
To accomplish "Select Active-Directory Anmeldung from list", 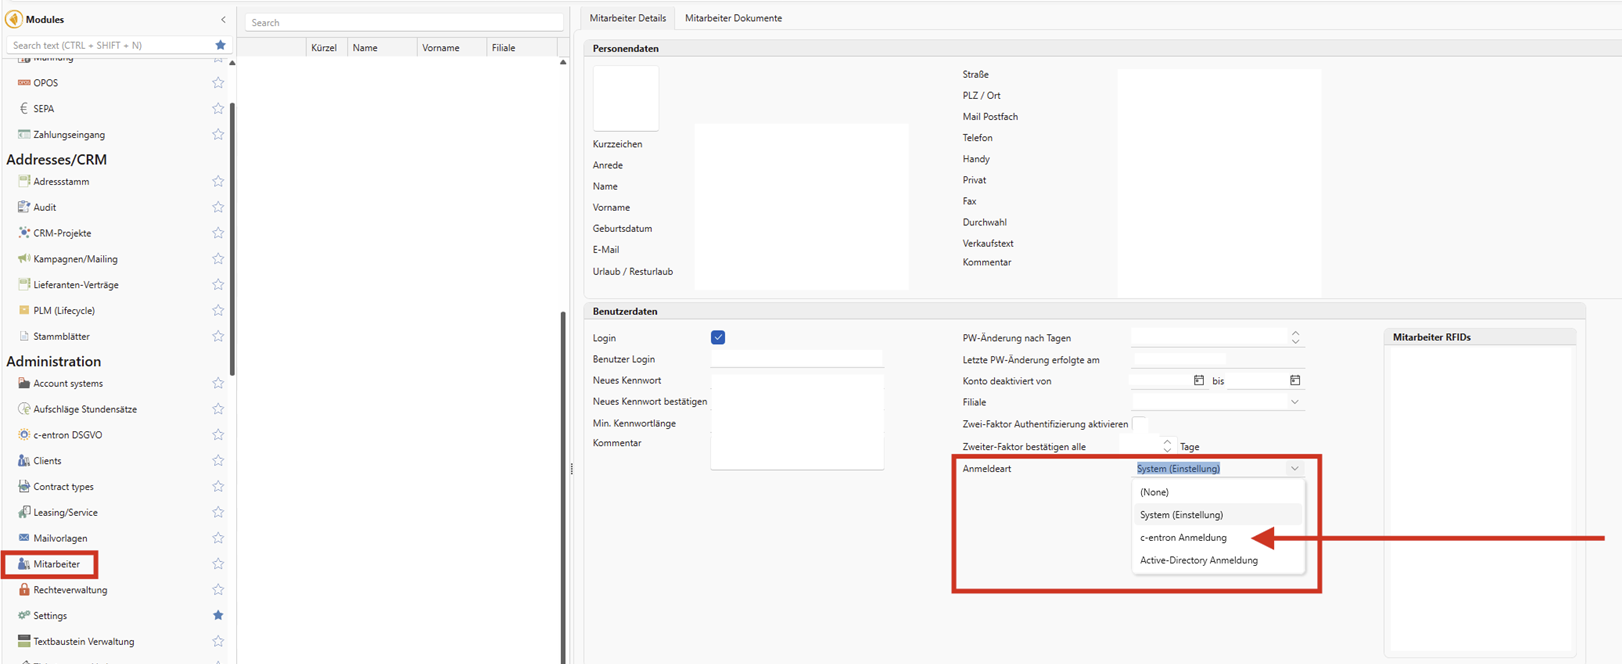I will tap(1198, 561).
